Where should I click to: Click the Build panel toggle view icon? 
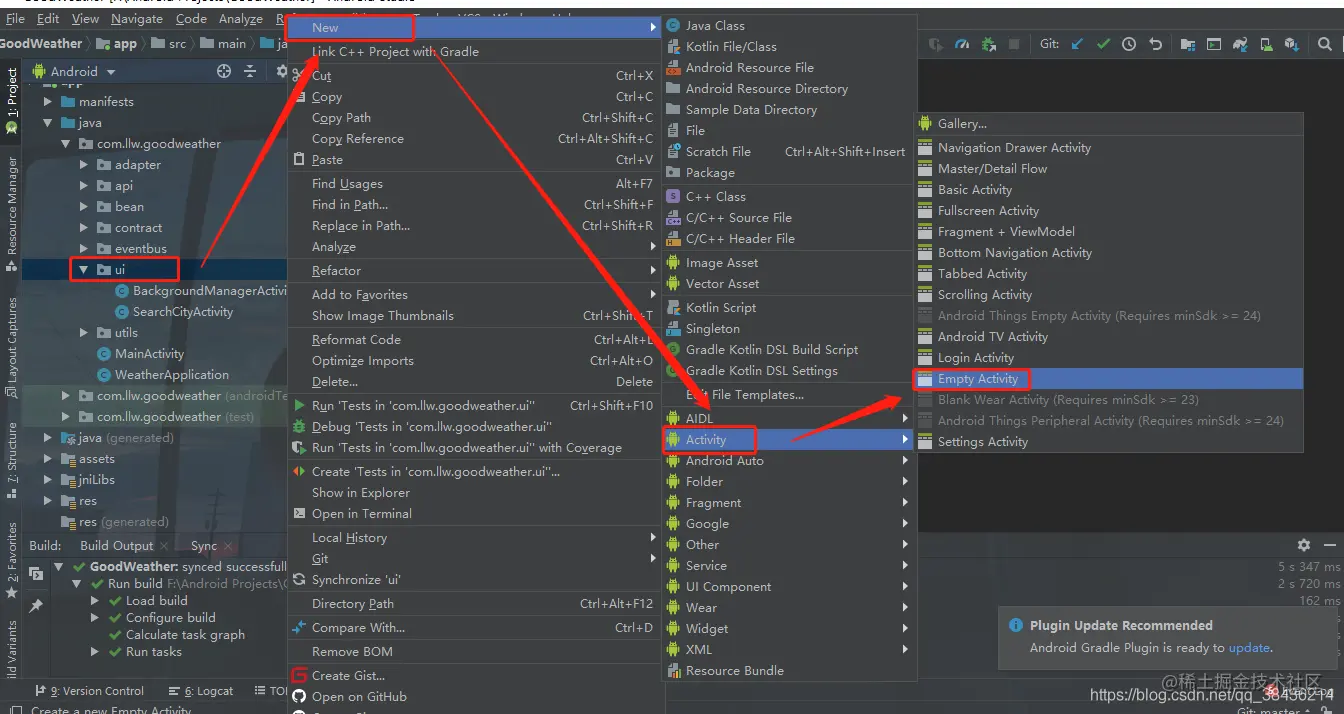pyautogui.click(x=36, y=574)
